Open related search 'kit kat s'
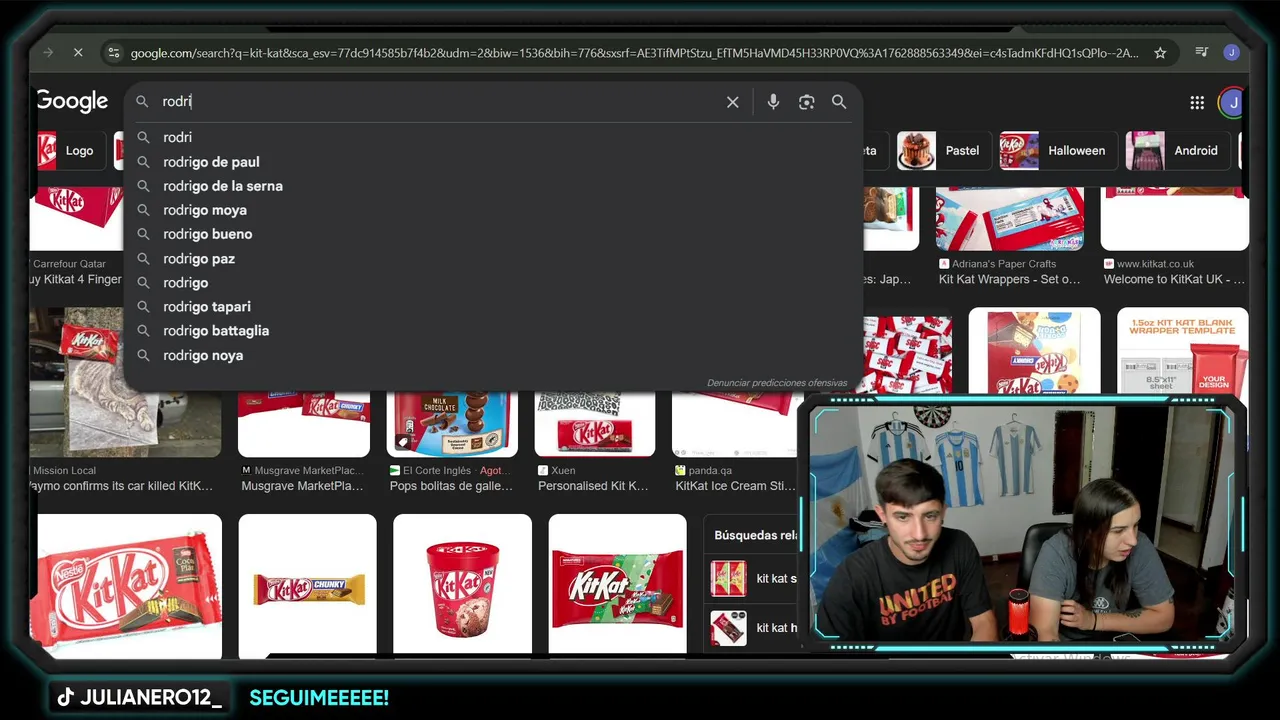The width and height of the screenshot is (1280, 720). pyautogui.click(x=753, y=579)
